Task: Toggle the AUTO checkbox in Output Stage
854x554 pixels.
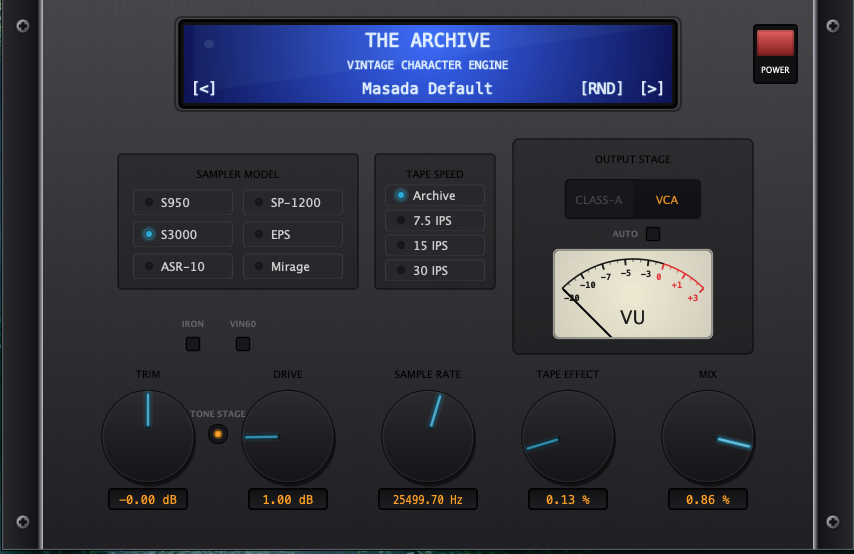Action: (x=653, y=234)
